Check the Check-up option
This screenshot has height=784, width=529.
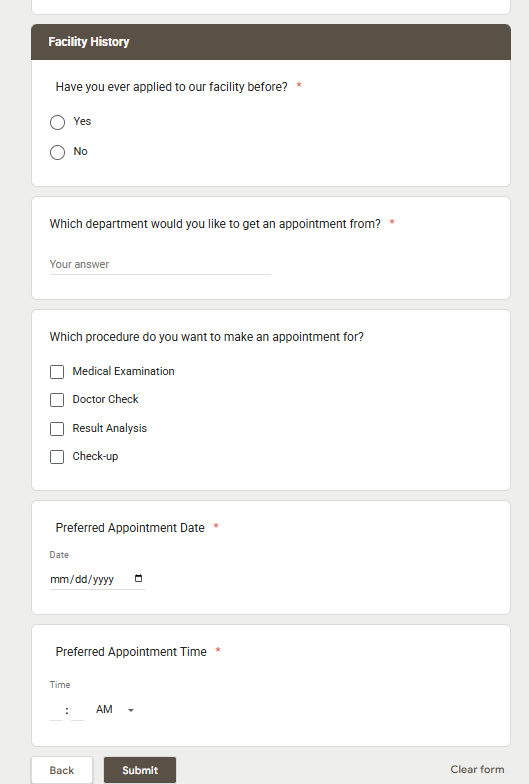57,456
